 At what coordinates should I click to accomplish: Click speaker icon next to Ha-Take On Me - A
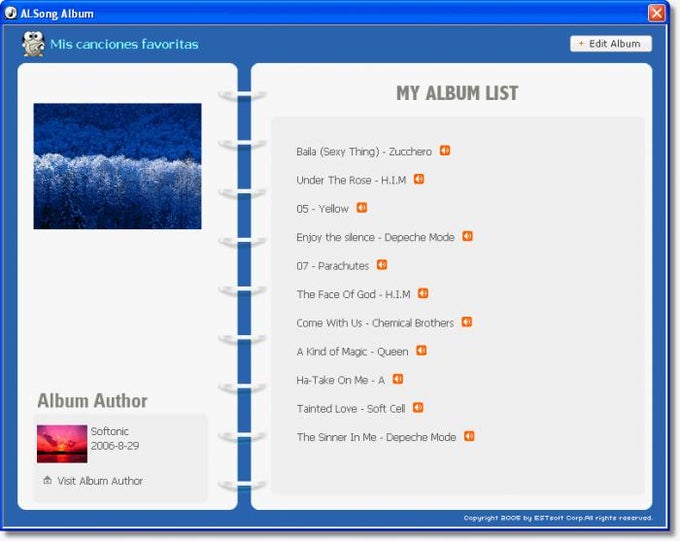point(398,379)
